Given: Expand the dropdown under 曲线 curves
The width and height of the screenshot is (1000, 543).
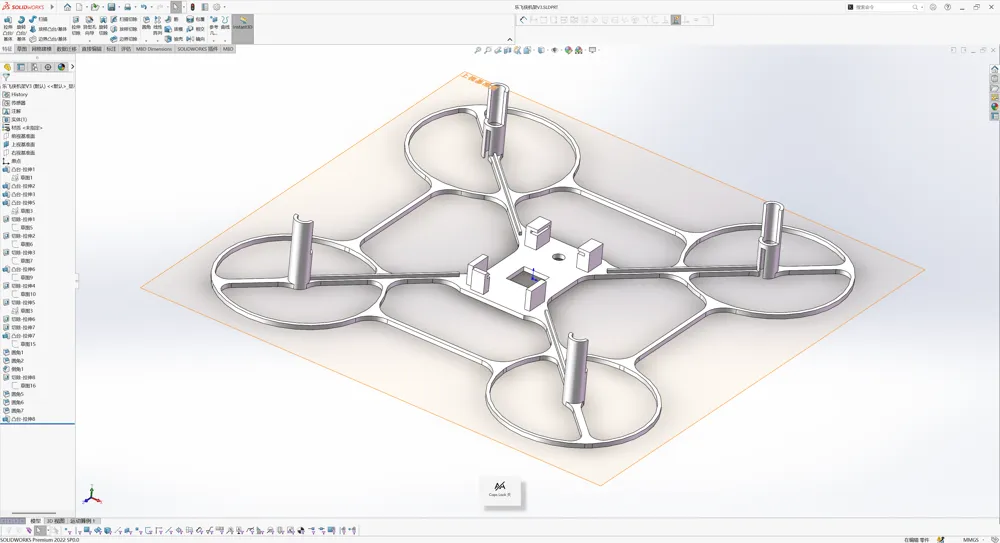Looking at the screenshot, I should point(225,40).
